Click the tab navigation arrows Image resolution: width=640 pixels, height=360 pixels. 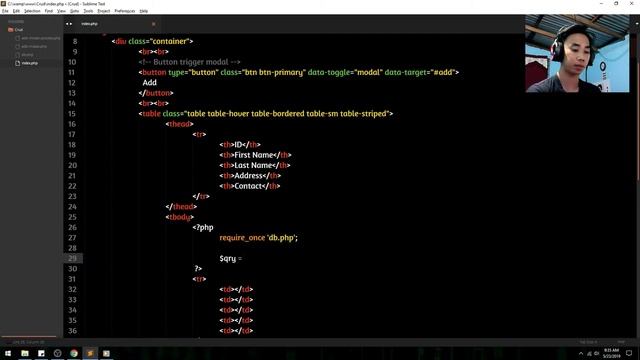tap(69, 24)
